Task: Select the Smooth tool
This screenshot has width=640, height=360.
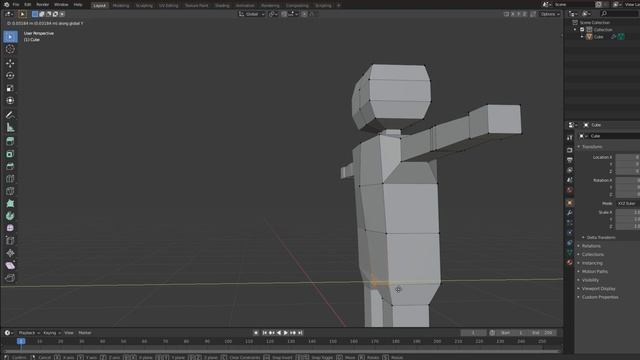Action: (10, 228)
